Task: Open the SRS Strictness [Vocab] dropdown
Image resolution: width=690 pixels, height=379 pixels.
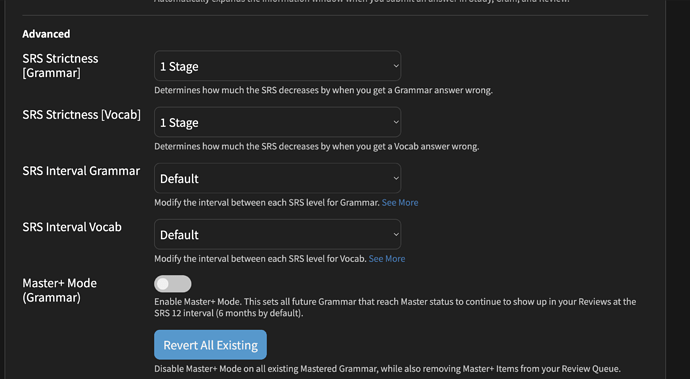Action: pos(277,122)
